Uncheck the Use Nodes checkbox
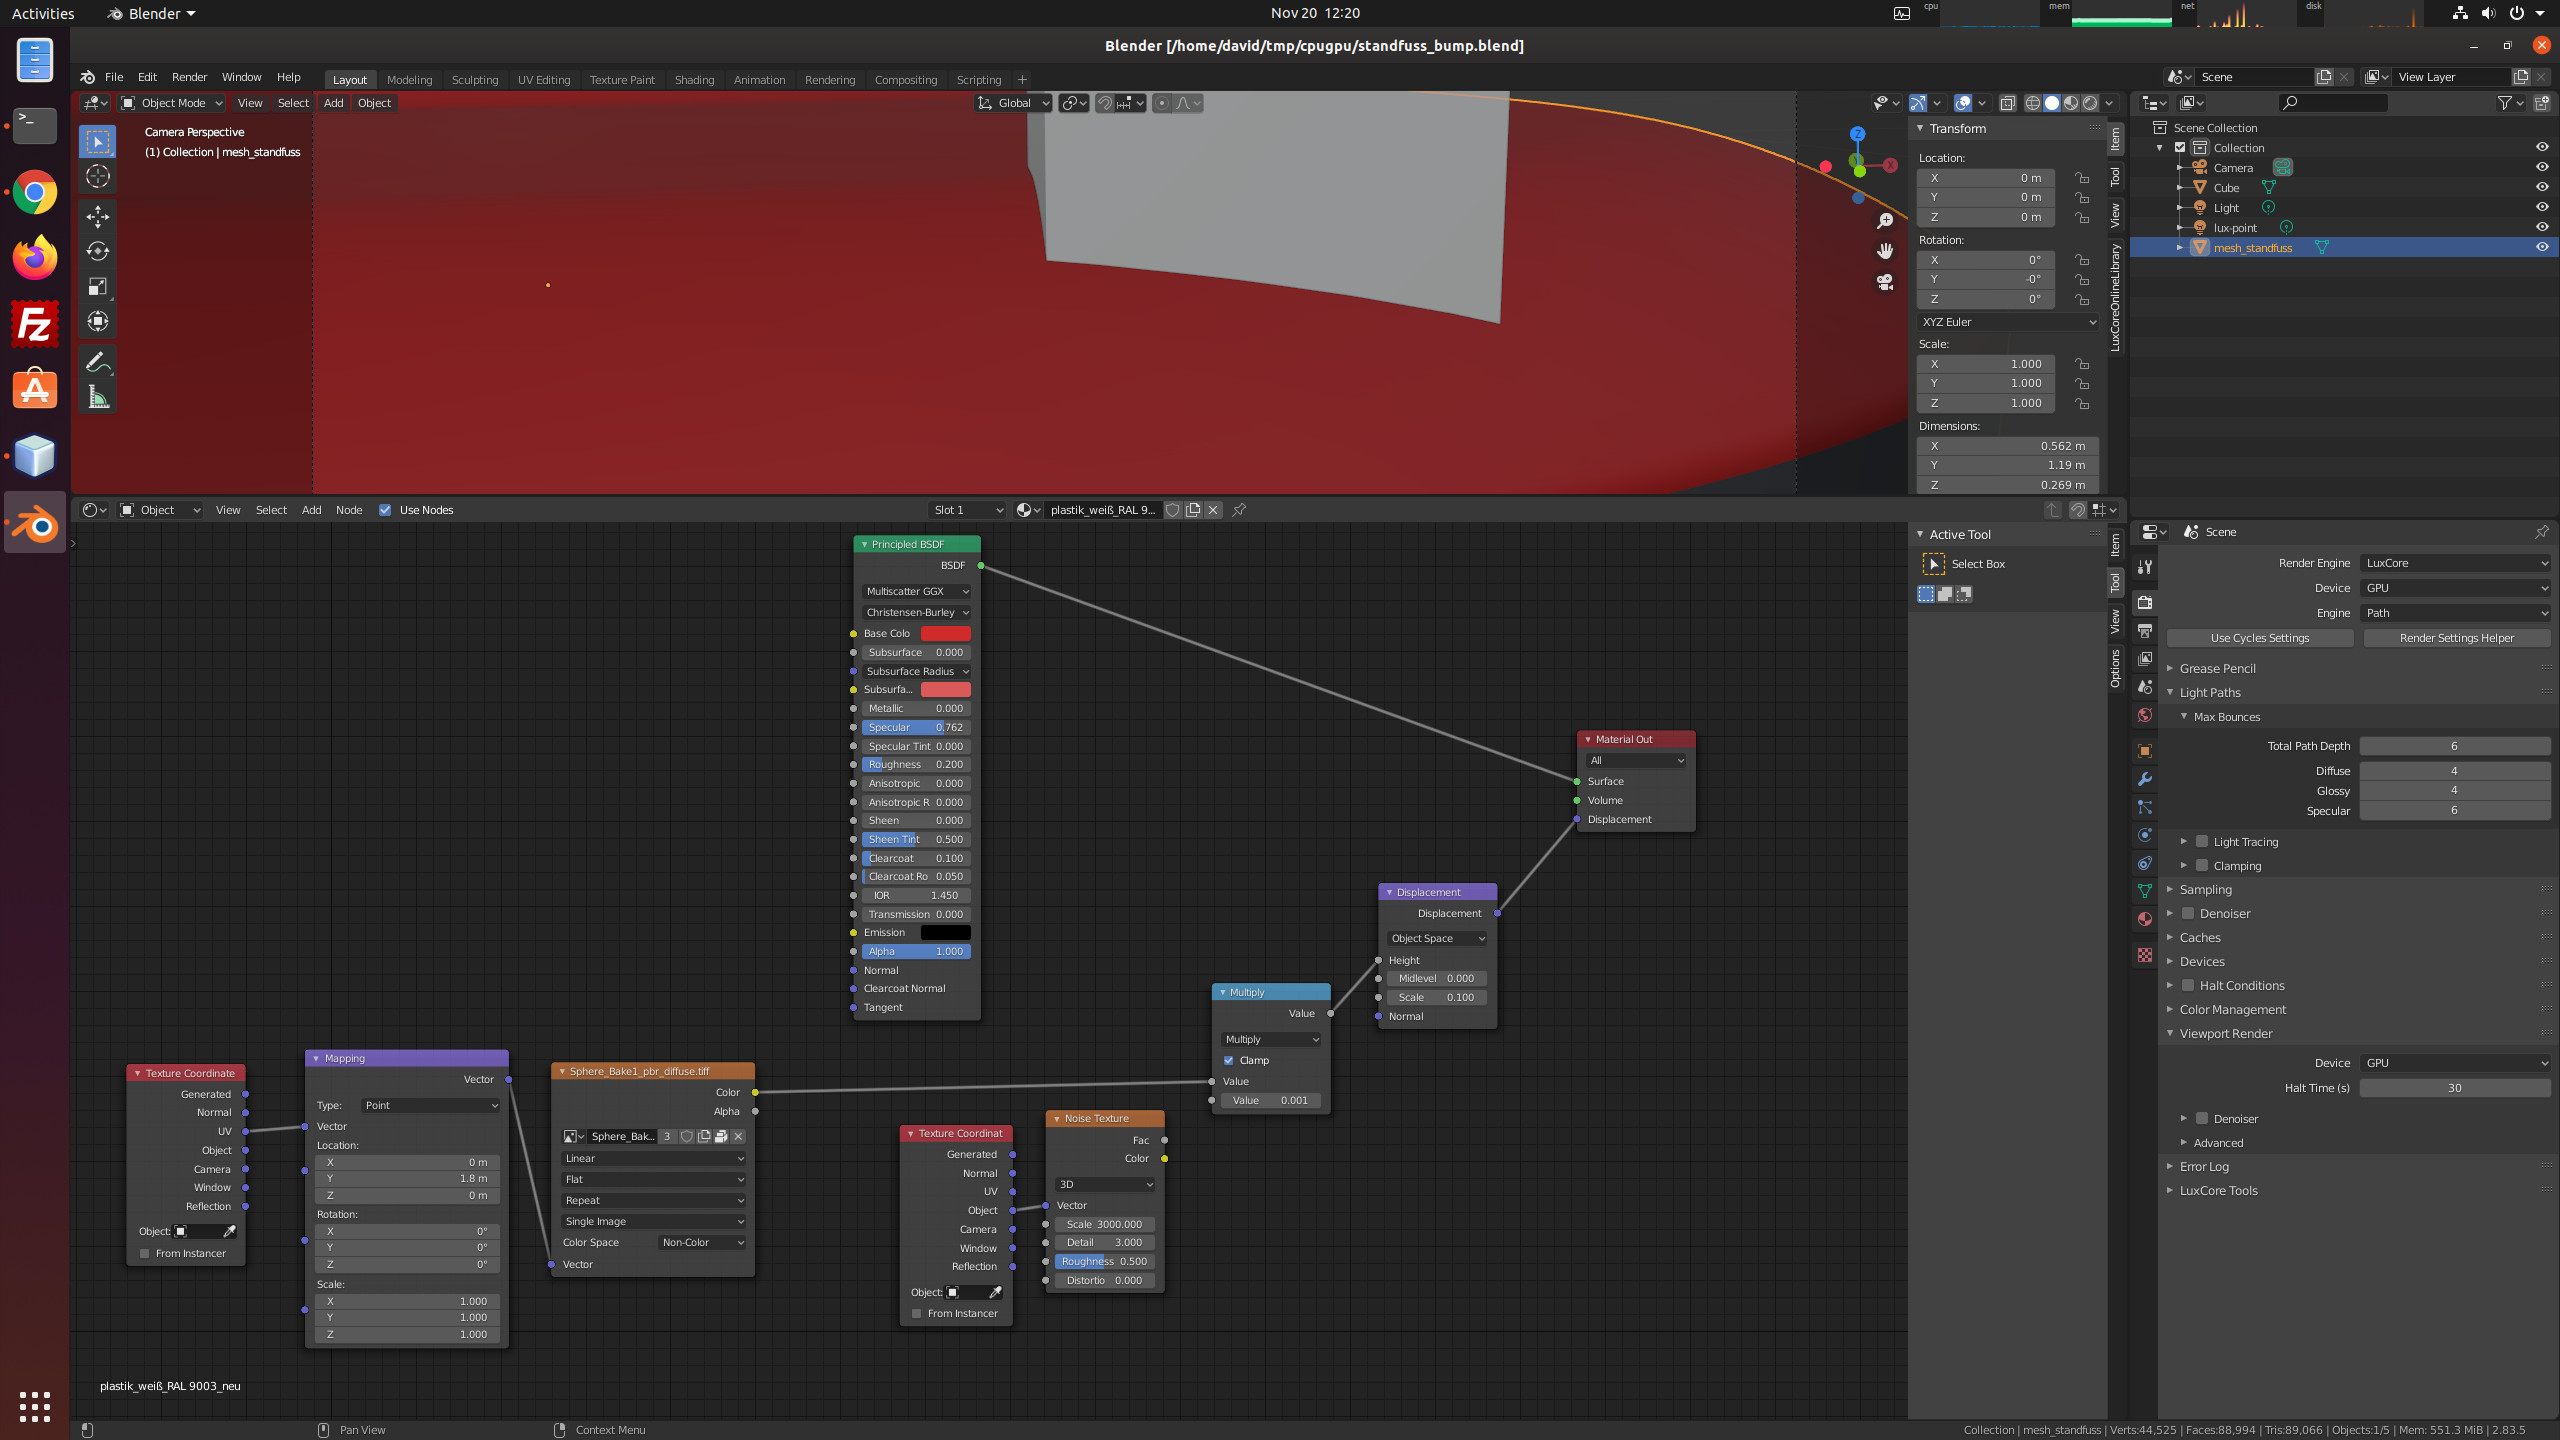The height and width of the screenshot is (1440, 2560). point(385,510)
